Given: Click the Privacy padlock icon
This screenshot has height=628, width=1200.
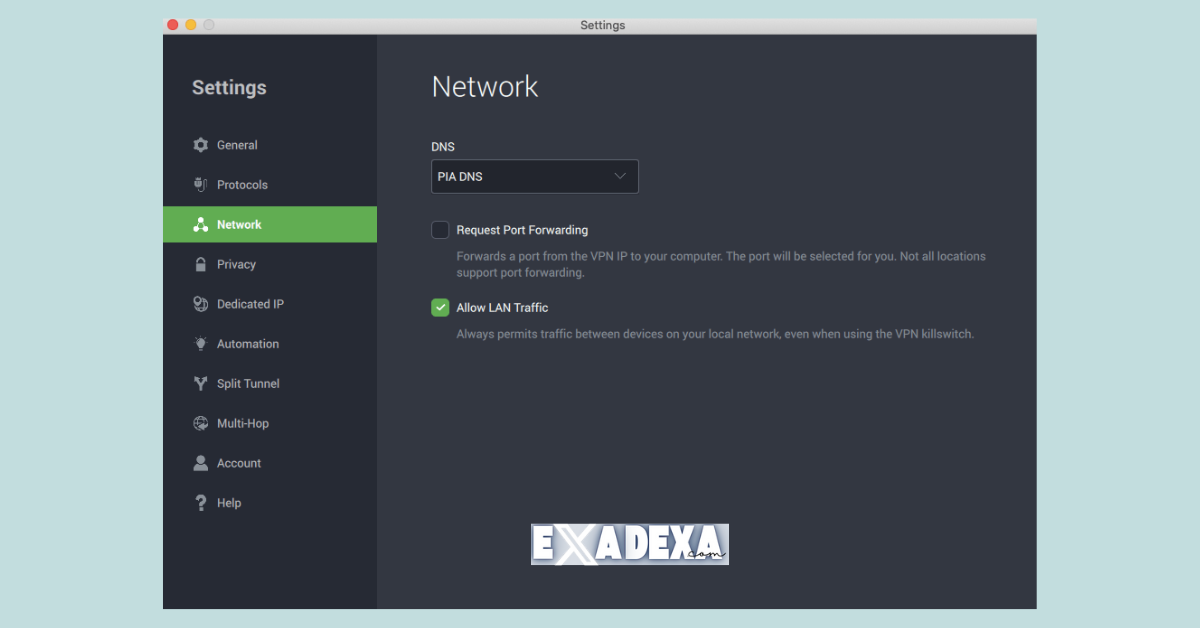Looking at the screenshot, I should (200, 264).
